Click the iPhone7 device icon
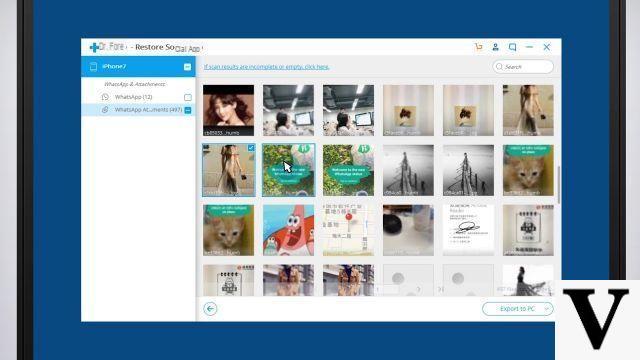640x360 pixels. [93, 67]
